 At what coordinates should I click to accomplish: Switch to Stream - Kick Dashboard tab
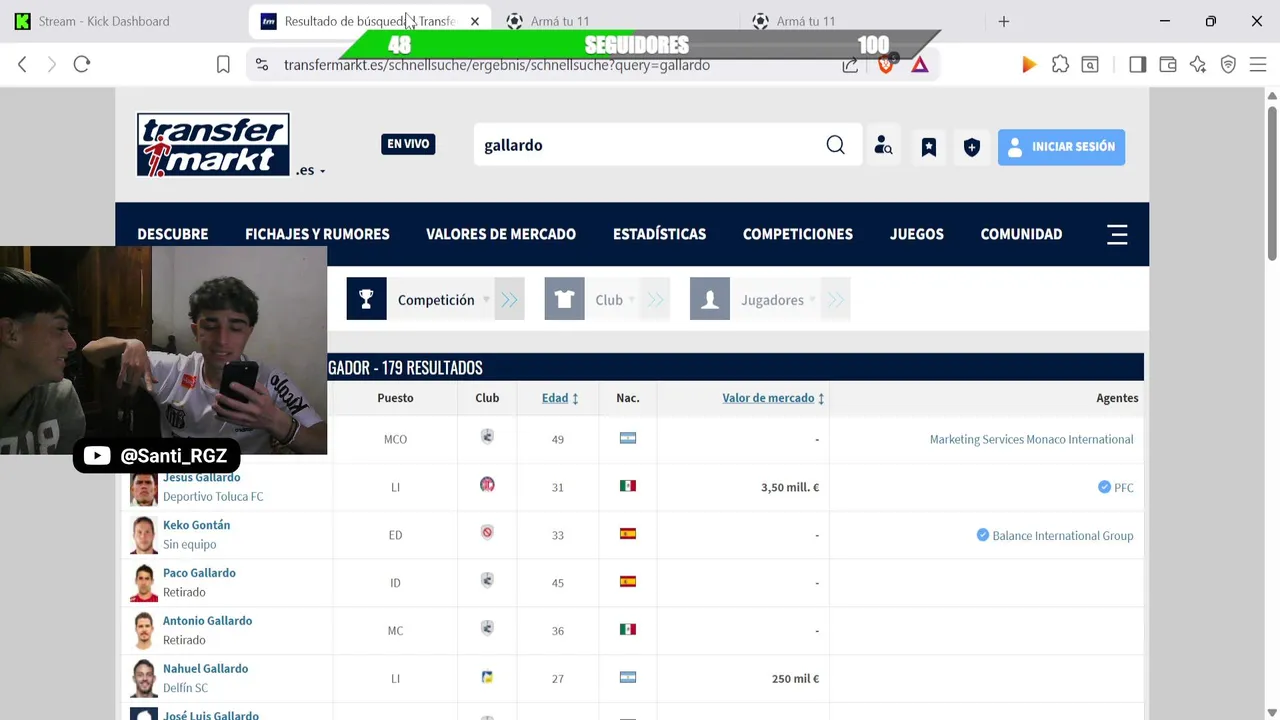[x=104, y=21]
